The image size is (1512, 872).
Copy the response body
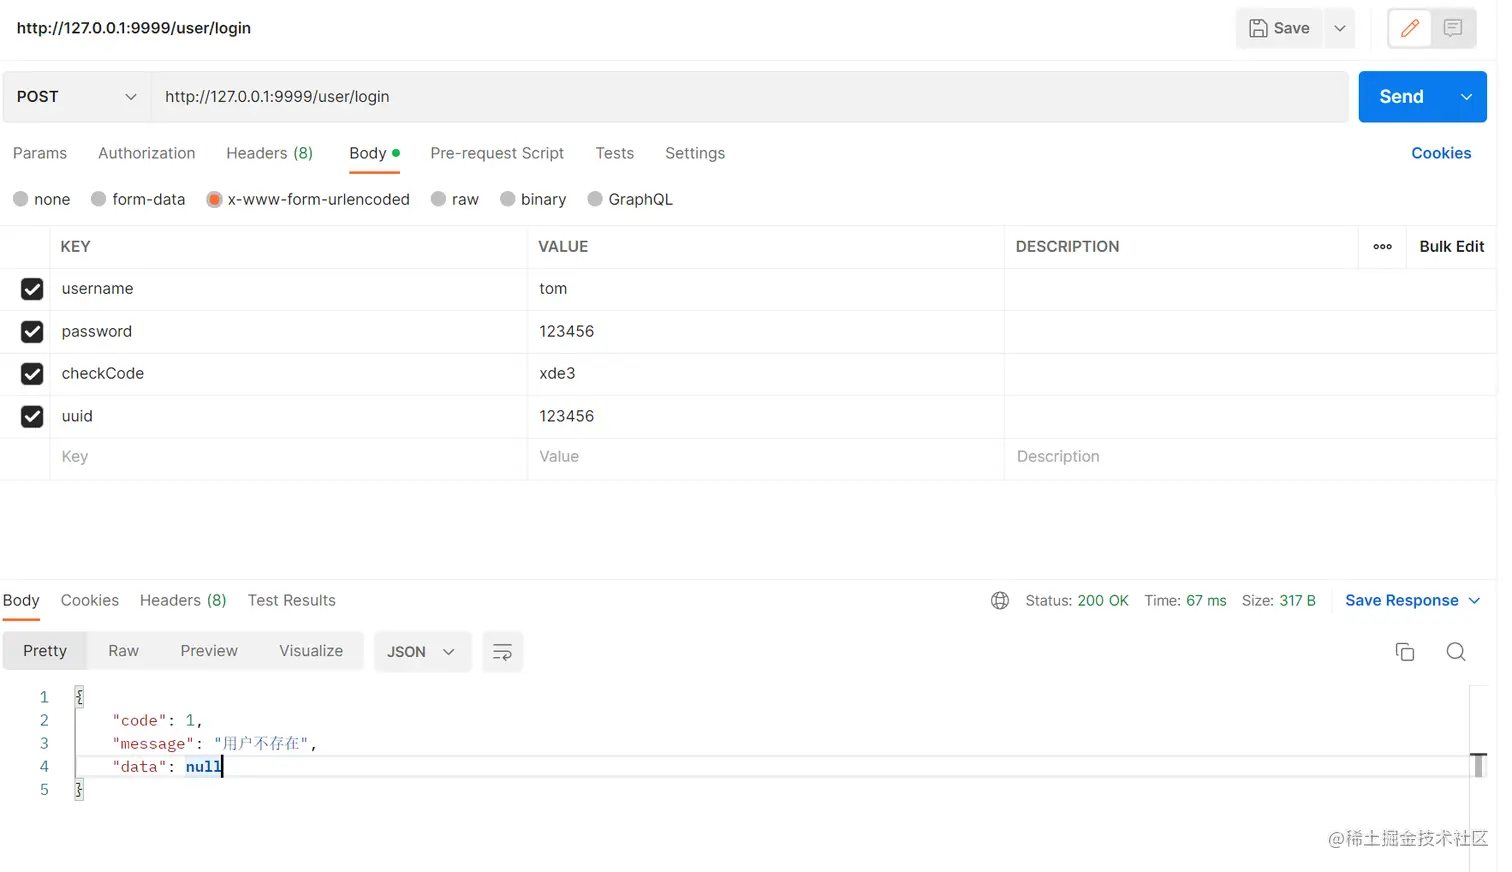(1404, 651)
